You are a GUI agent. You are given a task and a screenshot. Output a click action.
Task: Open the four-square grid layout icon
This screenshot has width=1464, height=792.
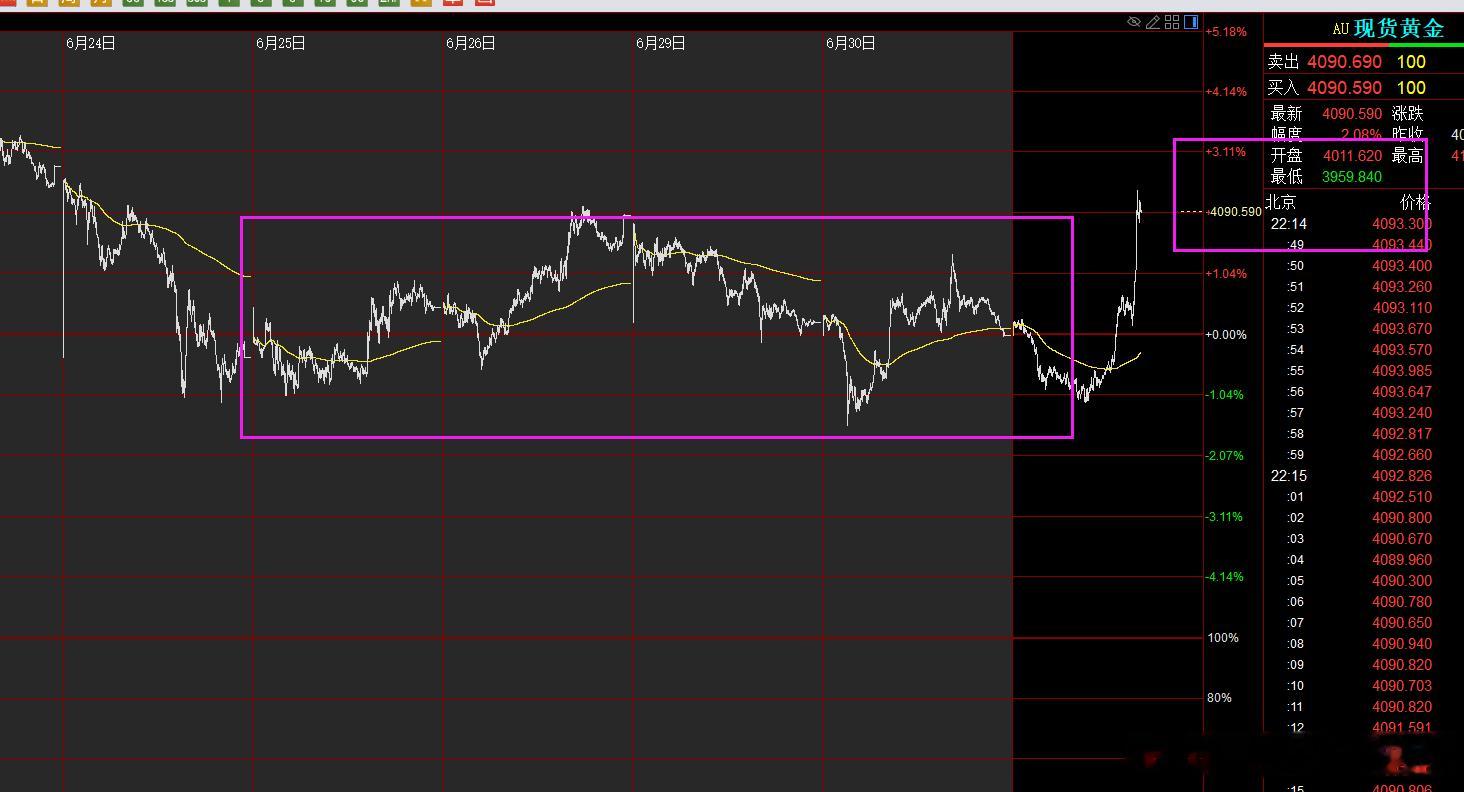pyautogui.click(x=1172, y=22)
